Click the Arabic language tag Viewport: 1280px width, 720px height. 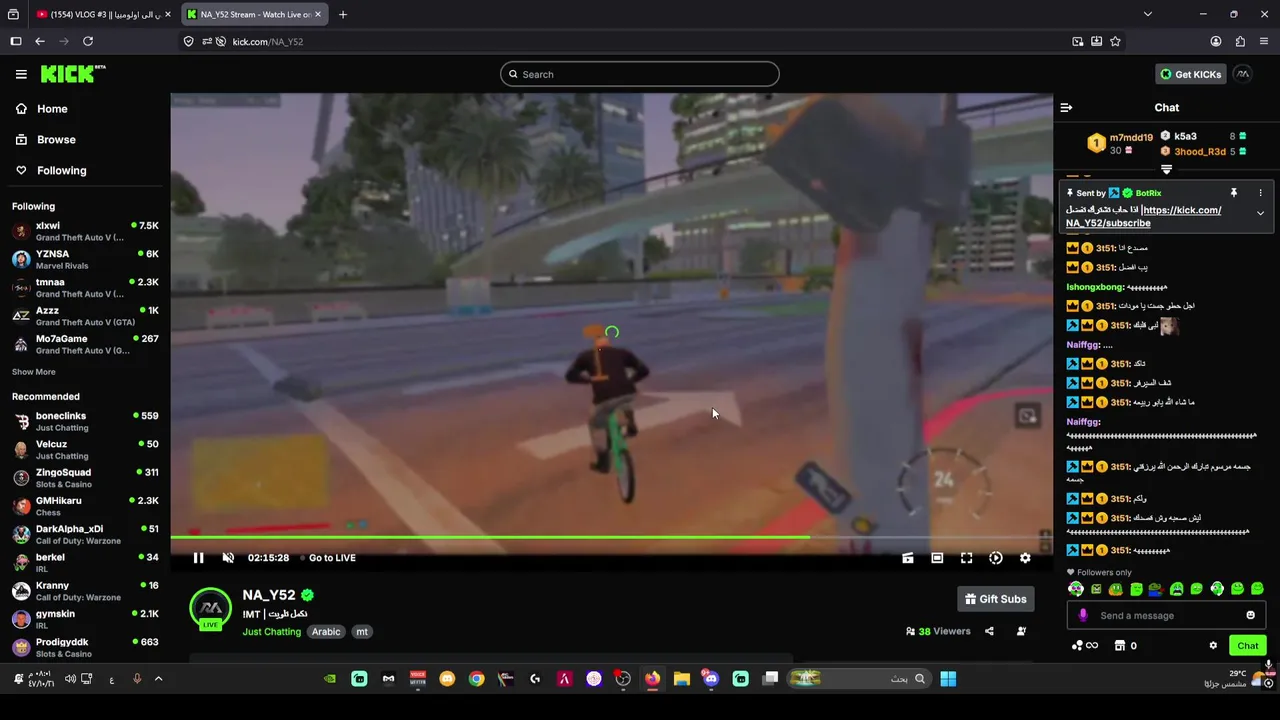[x=326, y=632]
